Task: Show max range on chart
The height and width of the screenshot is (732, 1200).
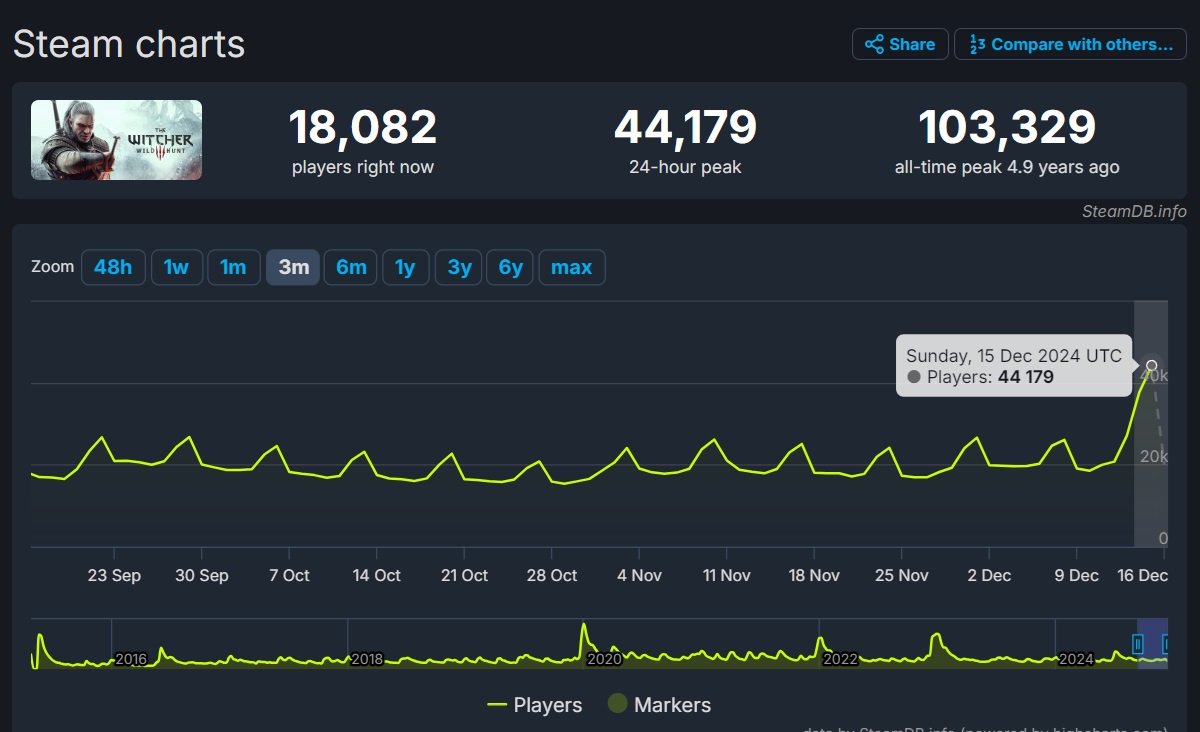Action: (572, 267)
